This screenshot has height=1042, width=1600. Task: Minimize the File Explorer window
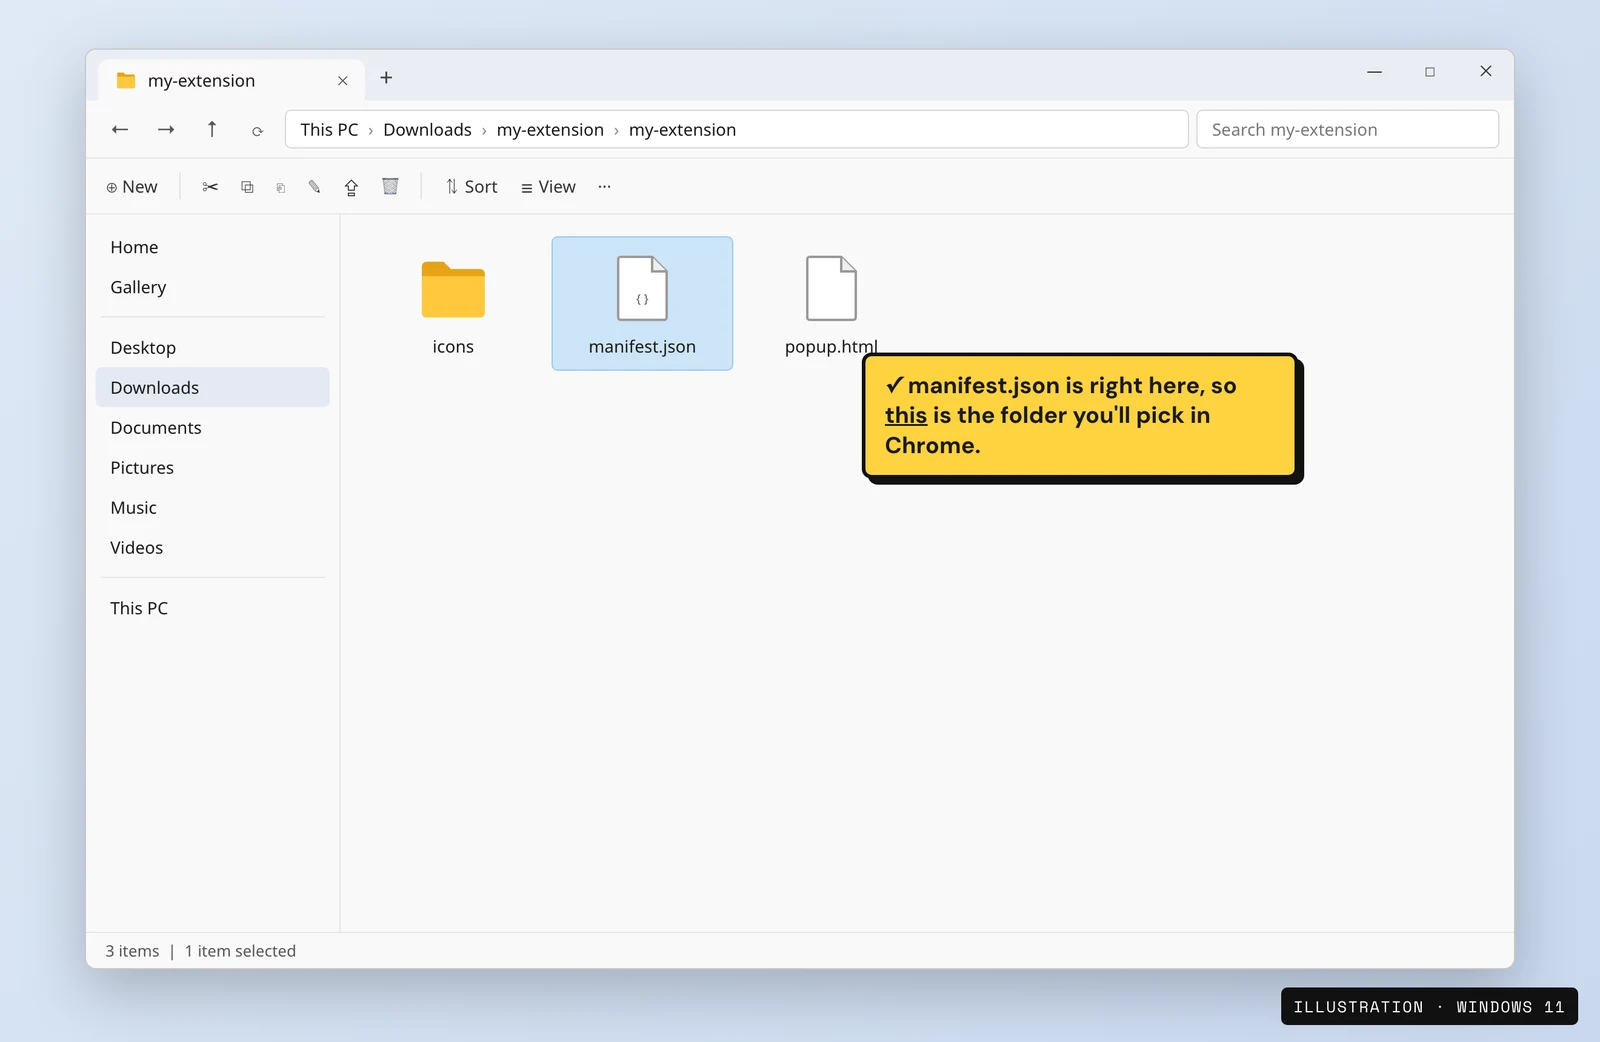coord(1374,72)
